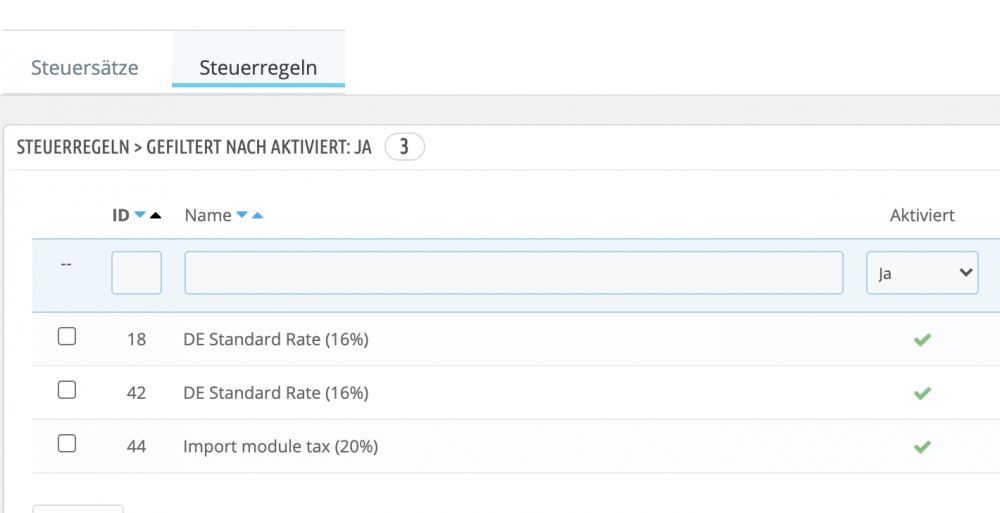Open the Aktiviert filter dropdown
The height and width of the screenshot is (513, 1000).
pos(922,272)
